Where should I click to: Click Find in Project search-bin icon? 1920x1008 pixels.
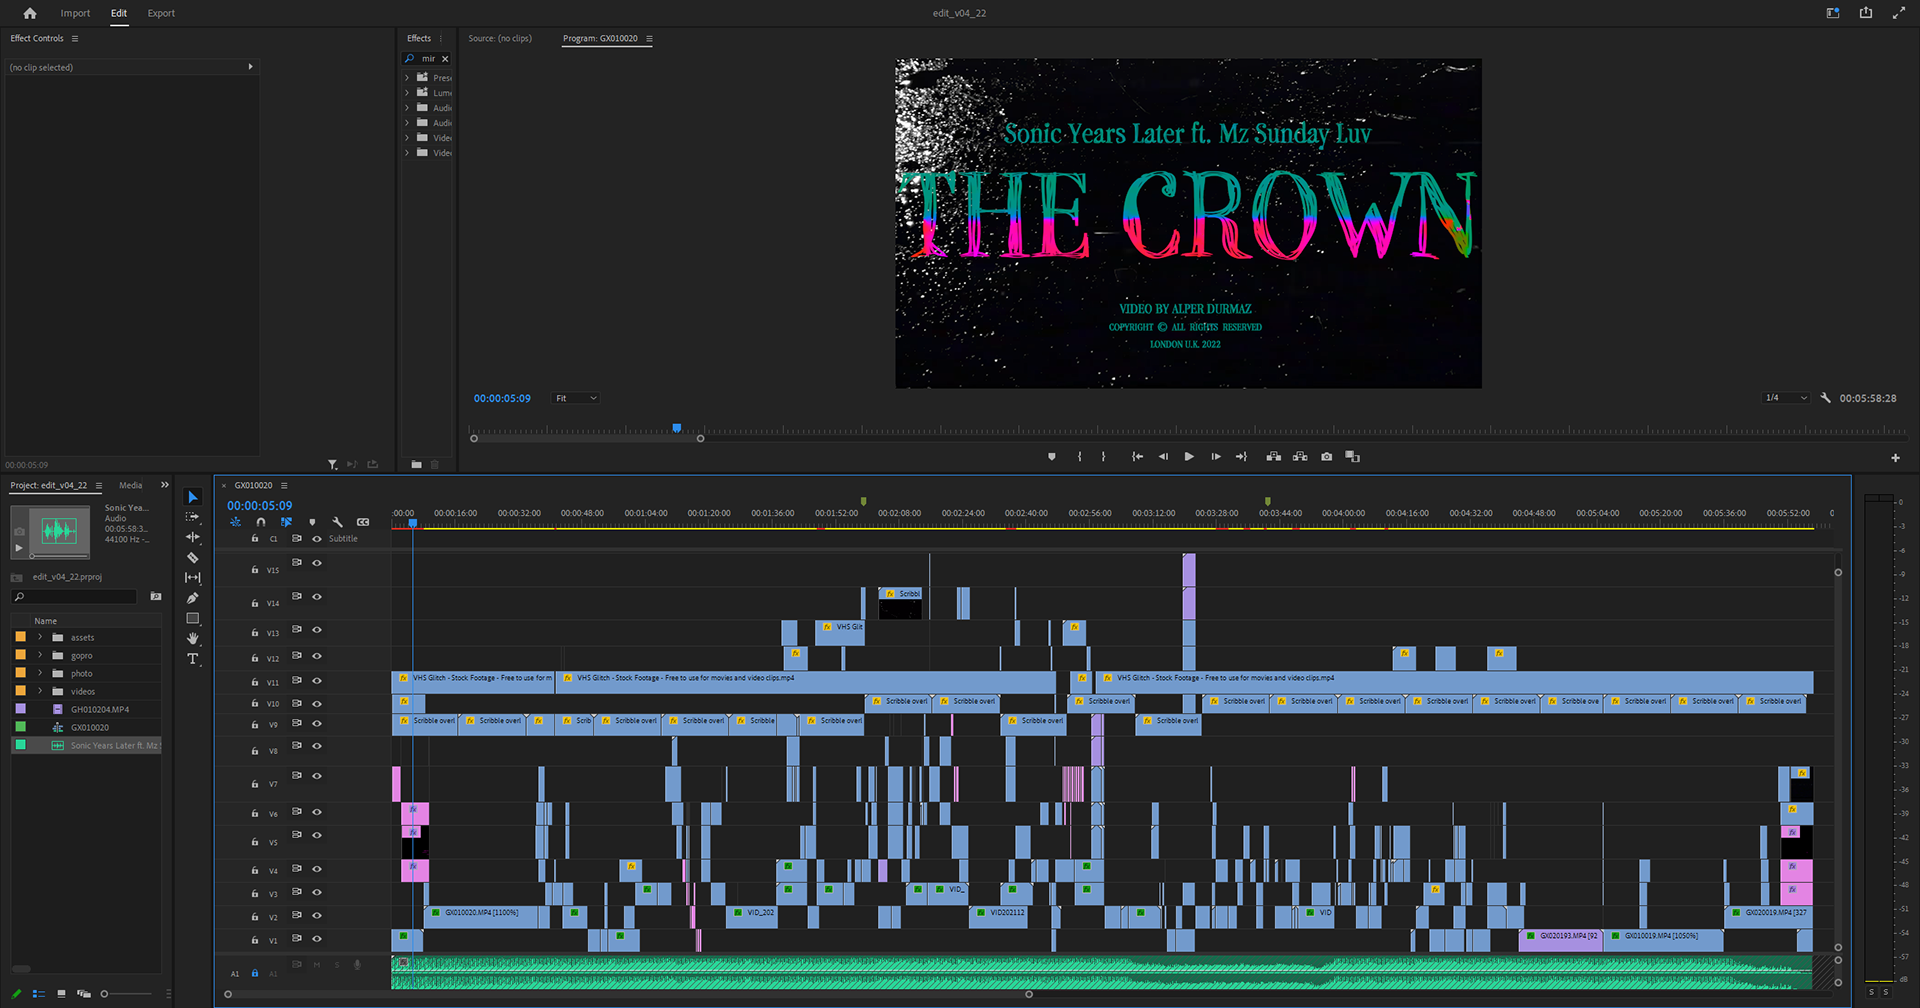point(156,596)
